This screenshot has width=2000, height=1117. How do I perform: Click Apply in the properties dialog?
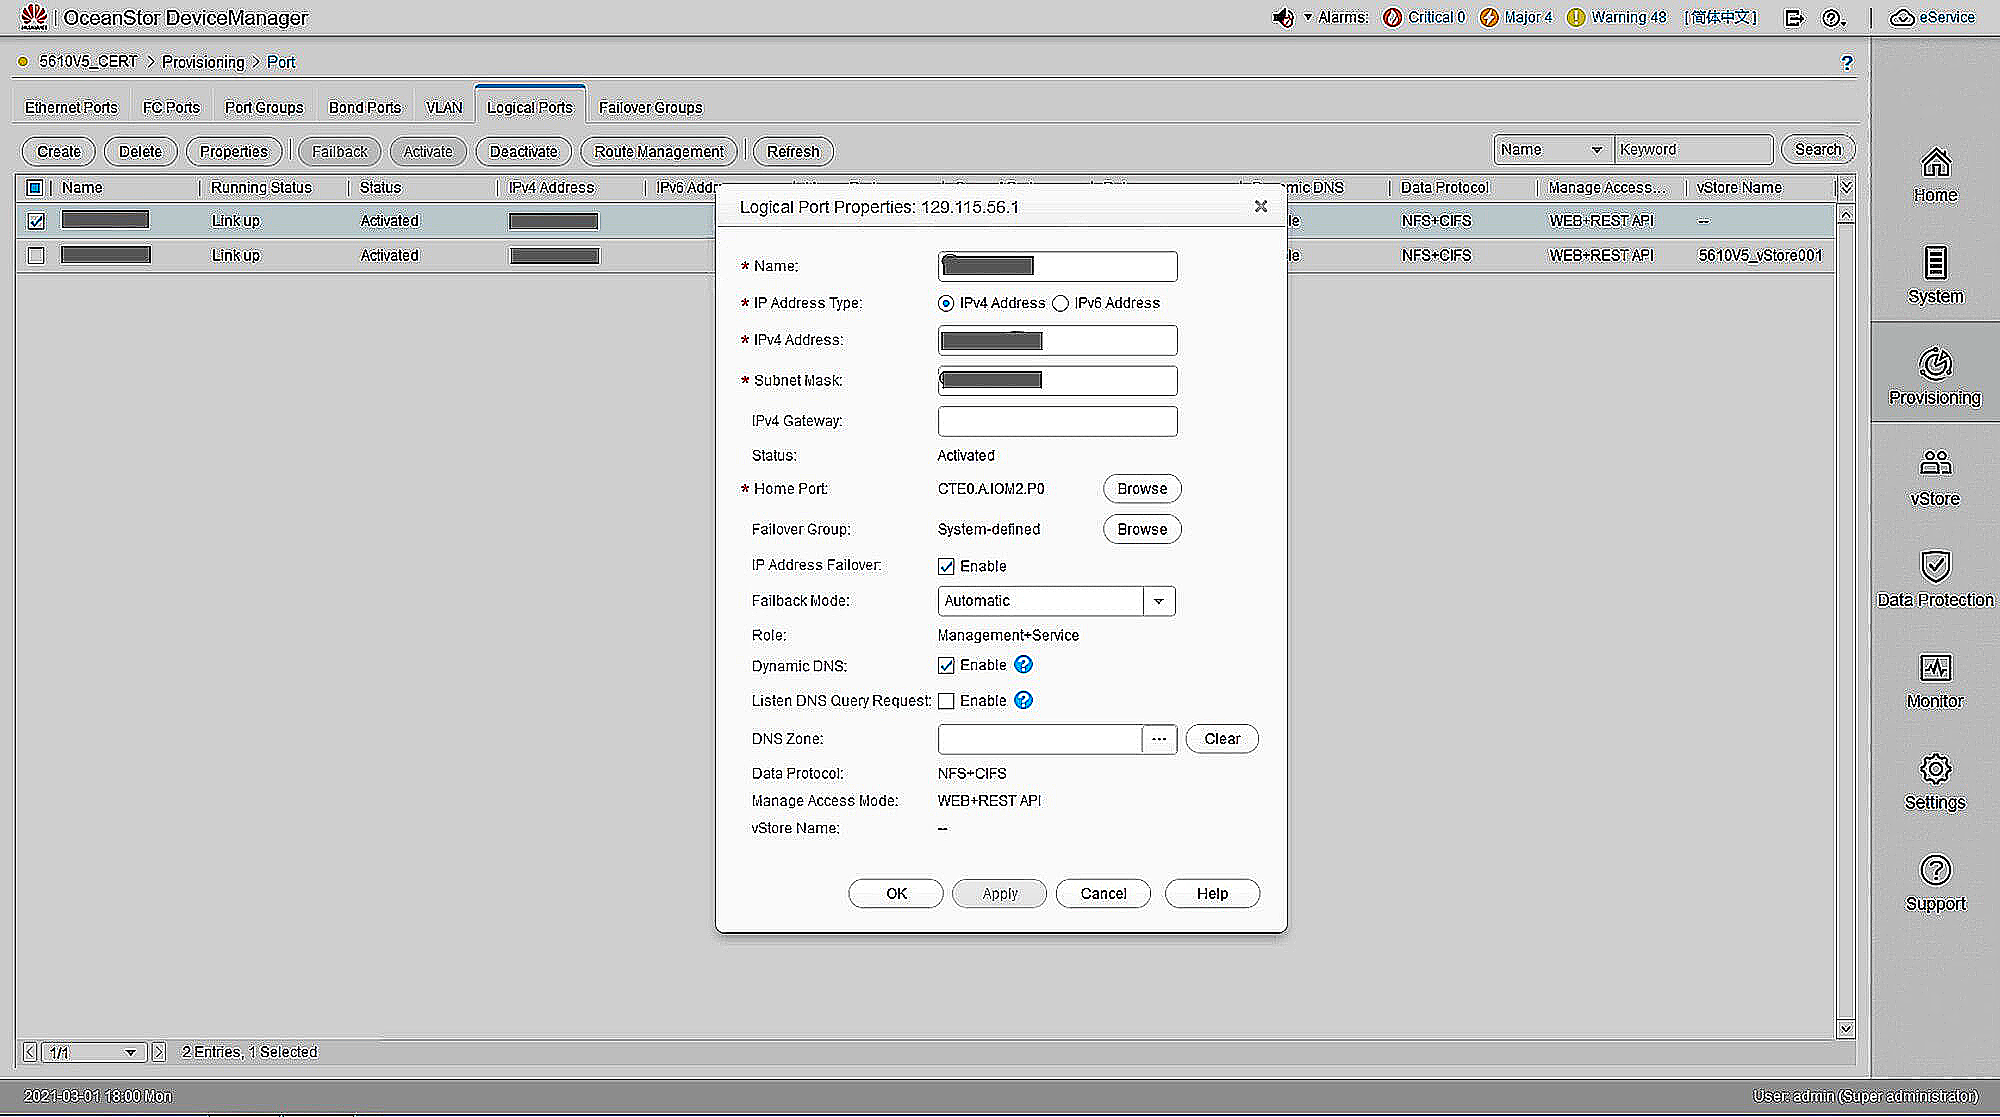[998, 893]
